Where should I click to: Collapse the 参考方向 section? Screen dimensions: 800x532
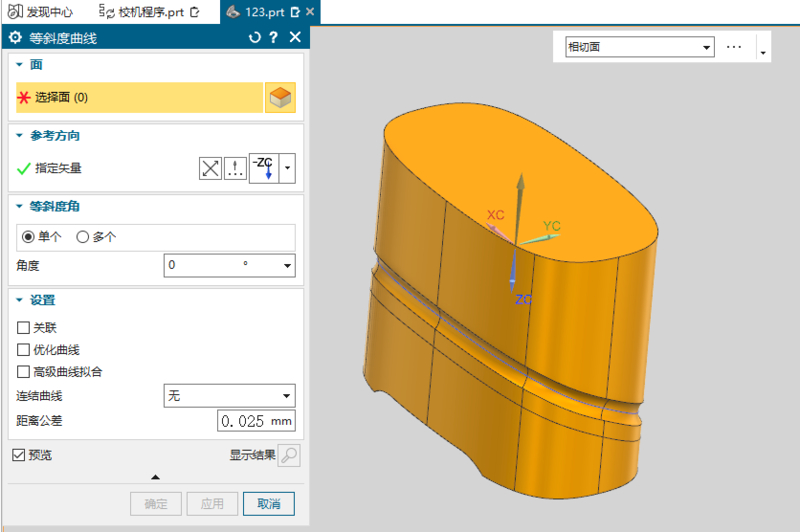pos(19,135)
